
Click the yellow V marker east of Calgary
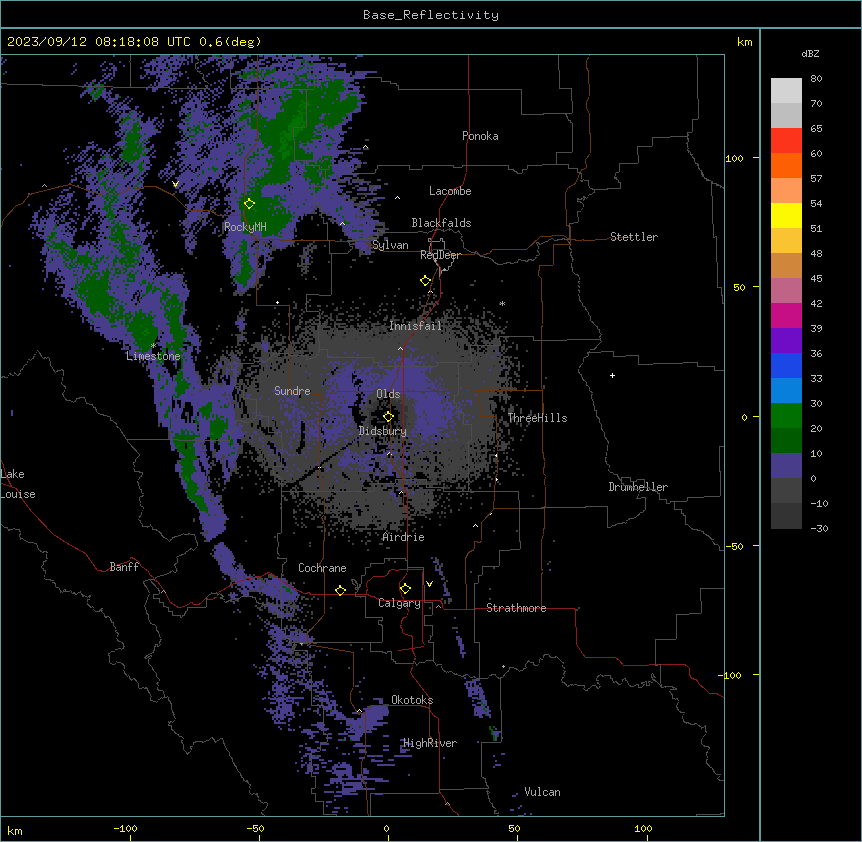click(x=429, y=584)
